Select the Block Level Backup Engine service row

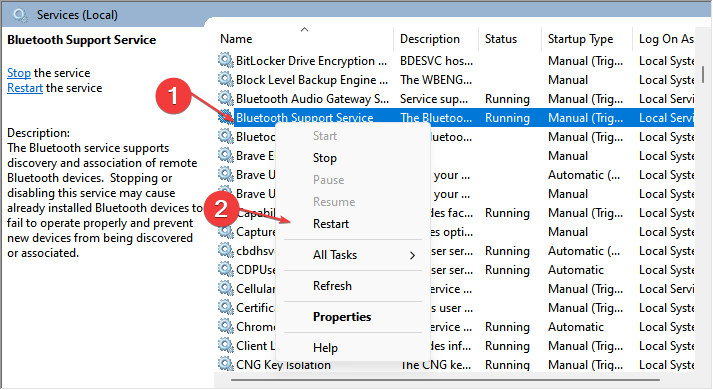[x=456, y=80]
